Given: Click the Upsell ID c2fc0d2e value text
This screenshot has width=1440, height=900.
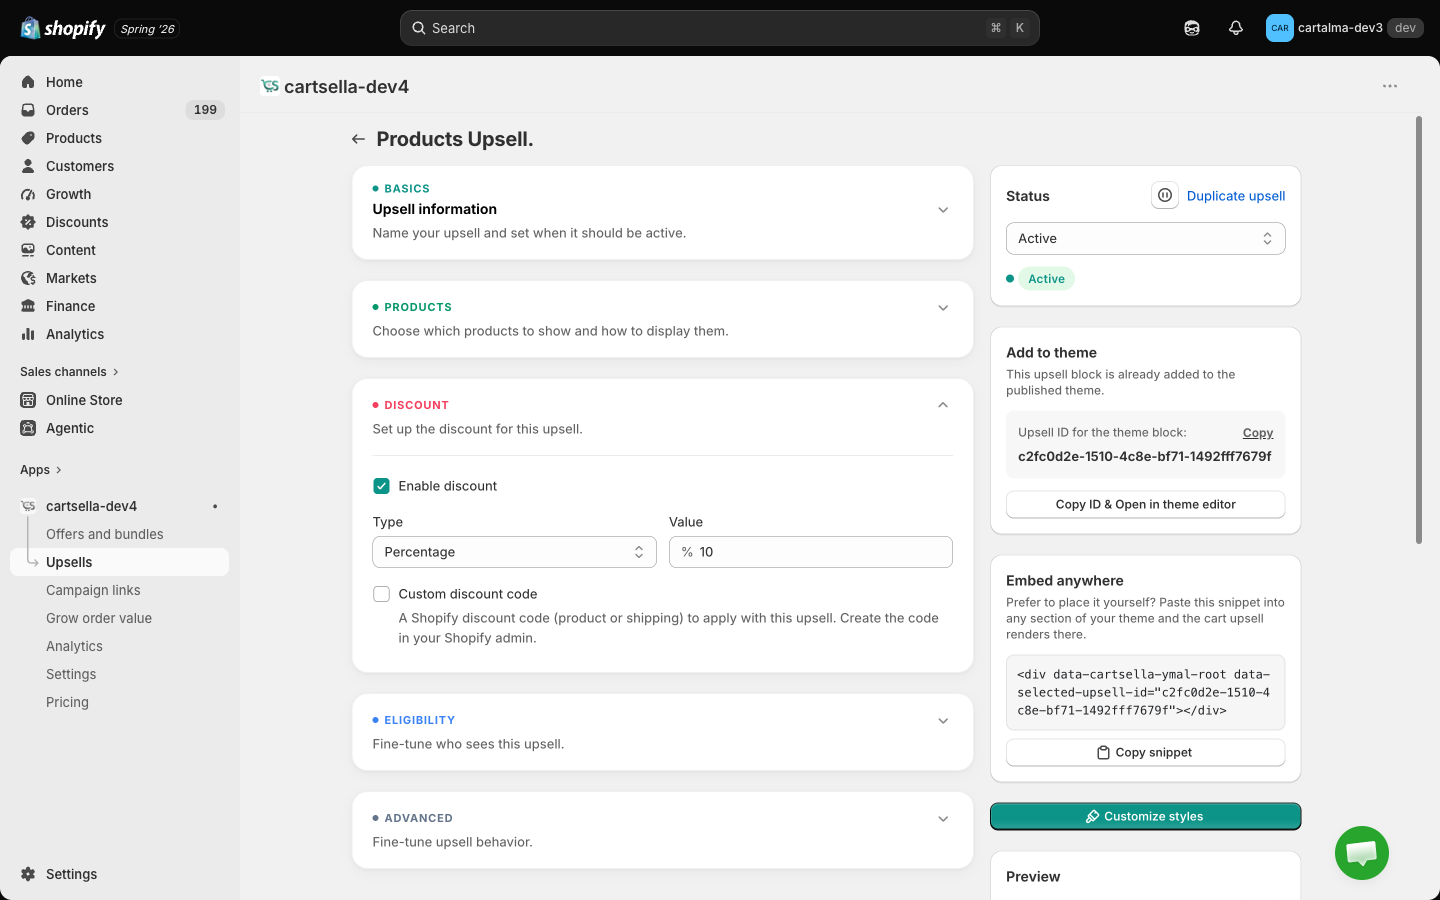Looking at the screenshot, I should coord(1145,456).
